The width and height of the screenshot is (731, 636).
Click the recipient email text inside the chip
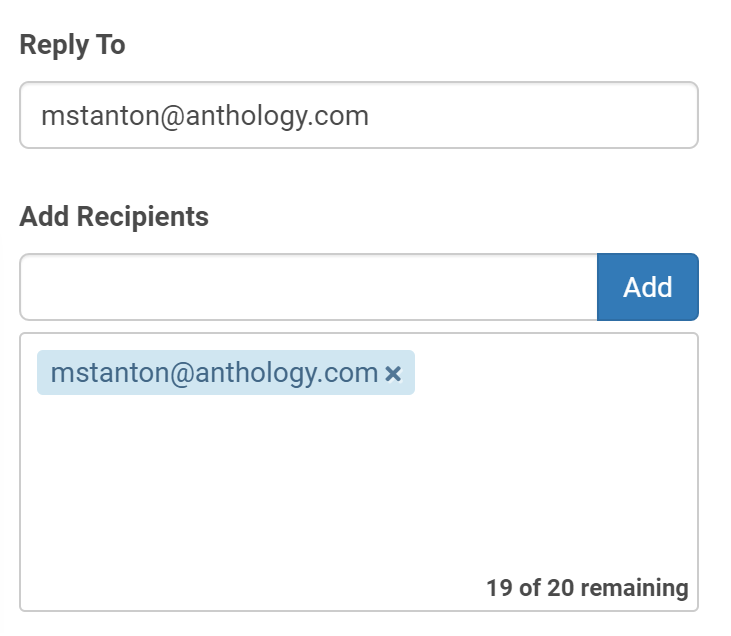214,374
